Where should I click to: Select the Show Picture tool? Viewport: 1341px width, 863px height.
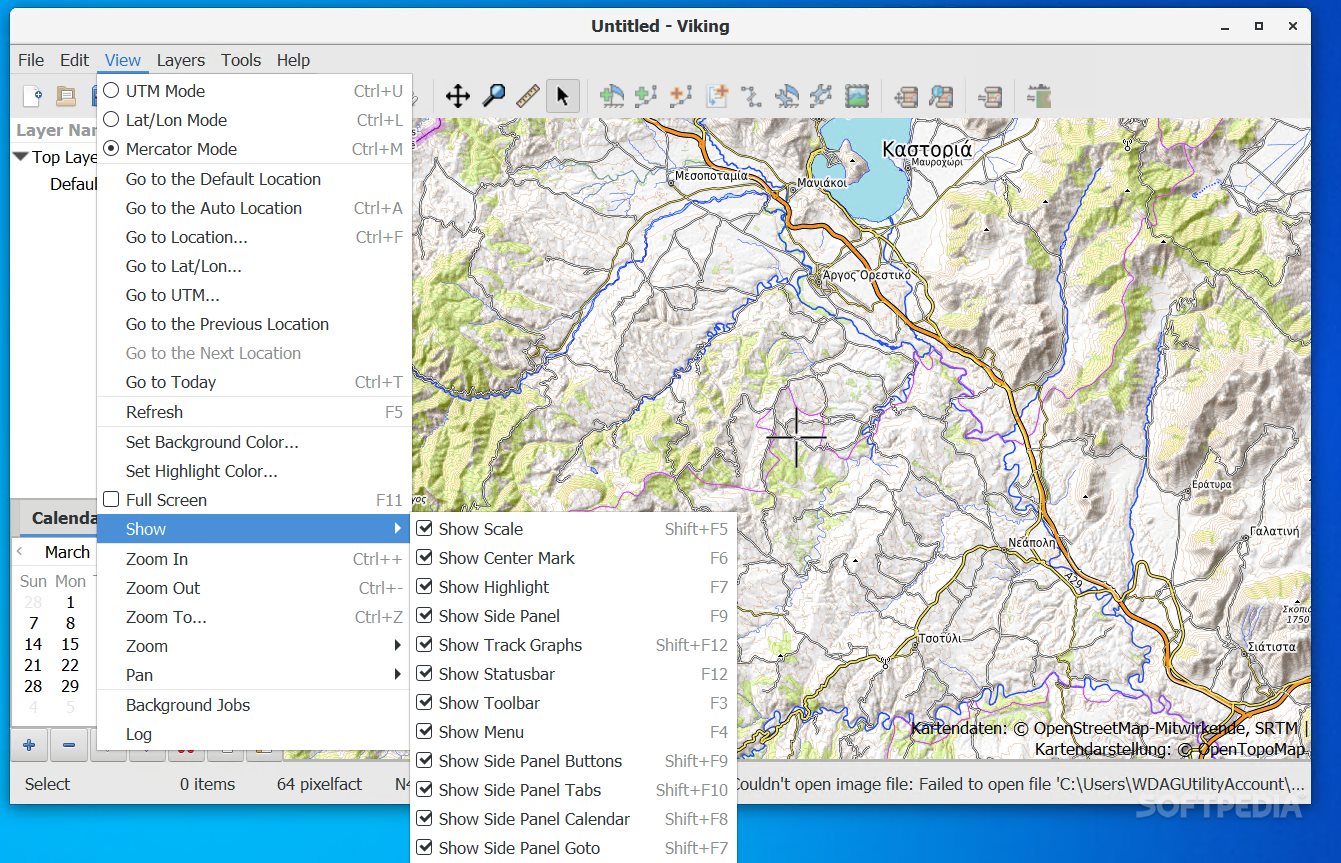(856, 96)
